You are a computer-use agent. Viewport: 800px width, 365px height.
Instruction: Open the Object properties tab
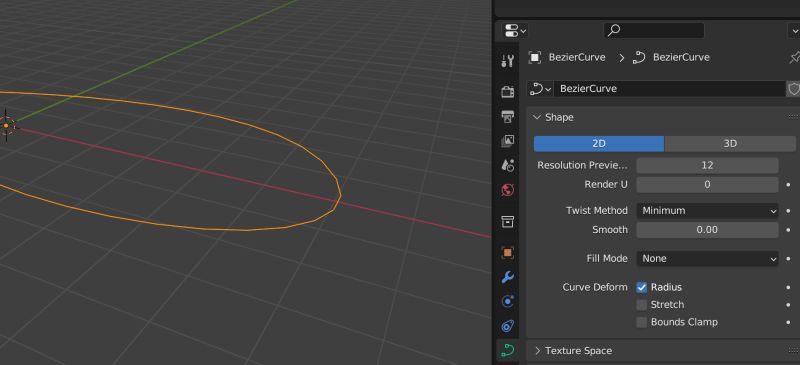coord(507,252)
